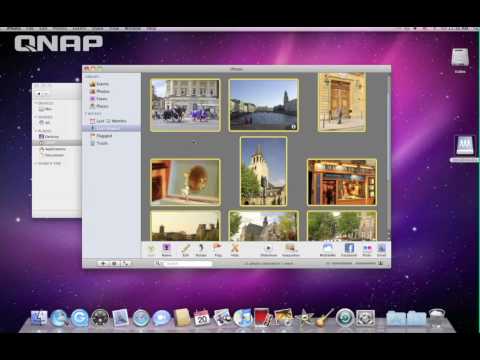Collapse the Recent section in the iPhoto sidebar
The height and width of the screenshot is (360, 480).
point(86,114)
